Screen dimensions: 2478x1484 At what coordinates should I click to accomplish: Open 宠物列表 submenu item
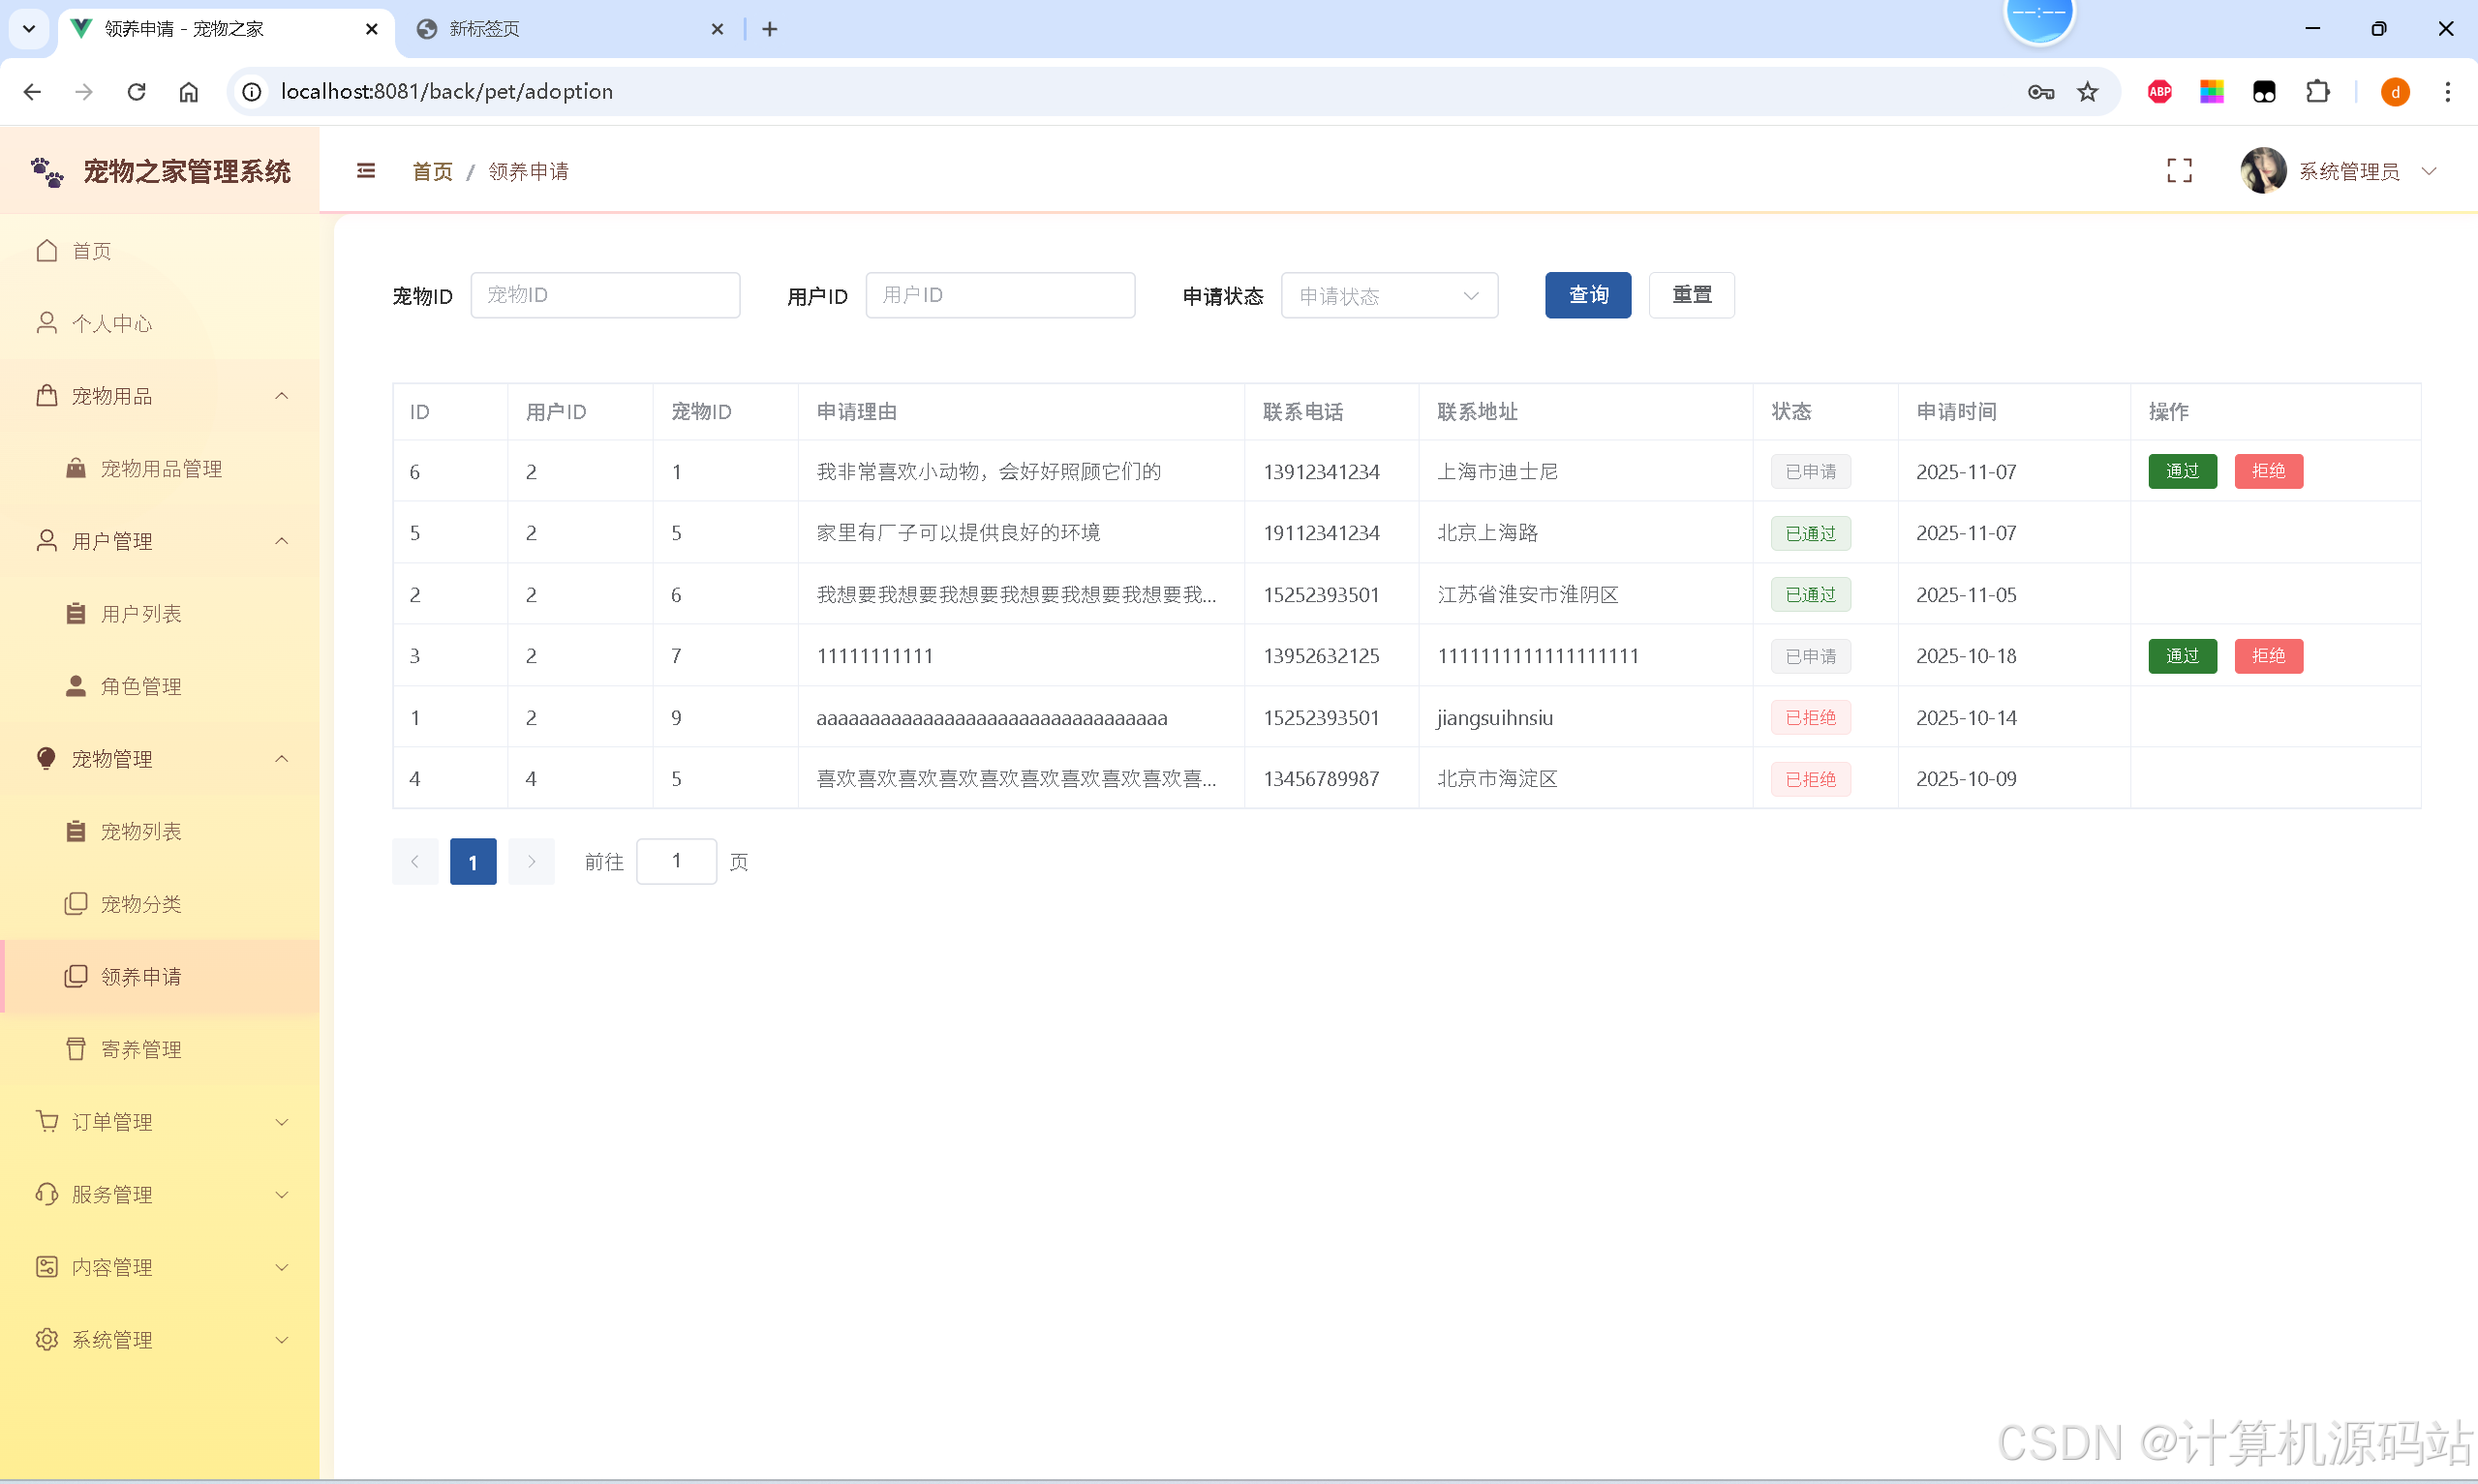click(x=160, y=832)
